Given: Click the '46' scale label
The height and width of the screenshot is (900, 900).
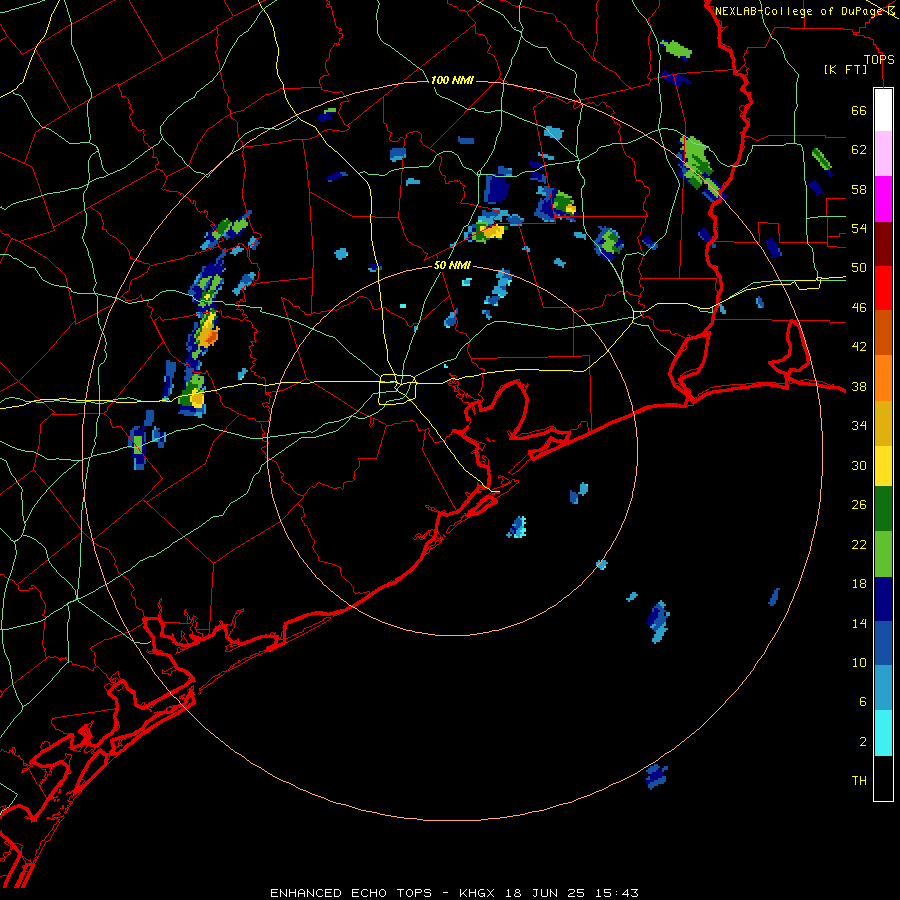Looking at the screenshot, I should (x=859, y=308).
